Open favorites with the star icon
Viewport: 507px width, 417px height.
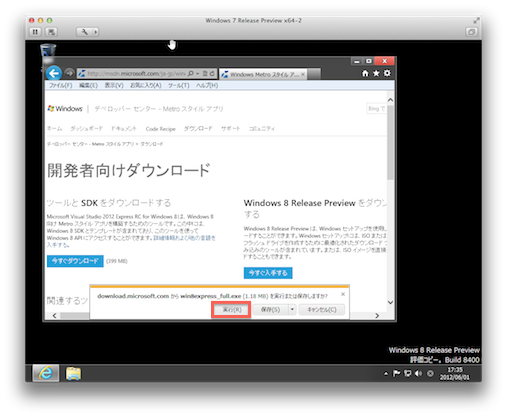pos(376,73)
